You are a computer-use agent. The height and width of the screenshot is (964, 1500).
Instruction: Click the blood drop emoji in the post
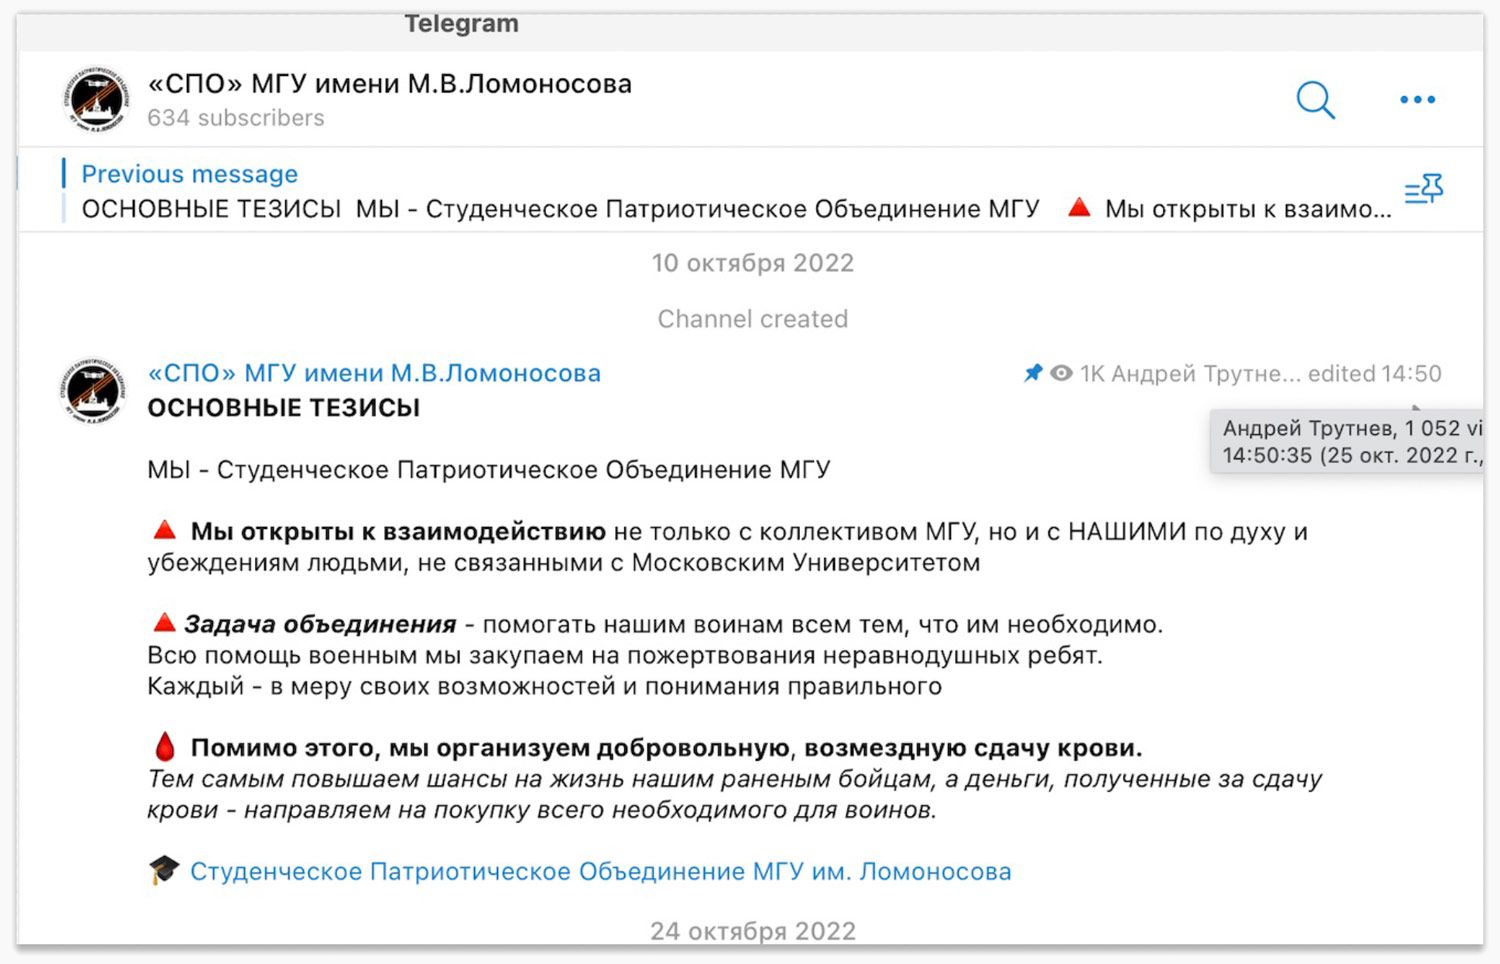pos(165,747)
